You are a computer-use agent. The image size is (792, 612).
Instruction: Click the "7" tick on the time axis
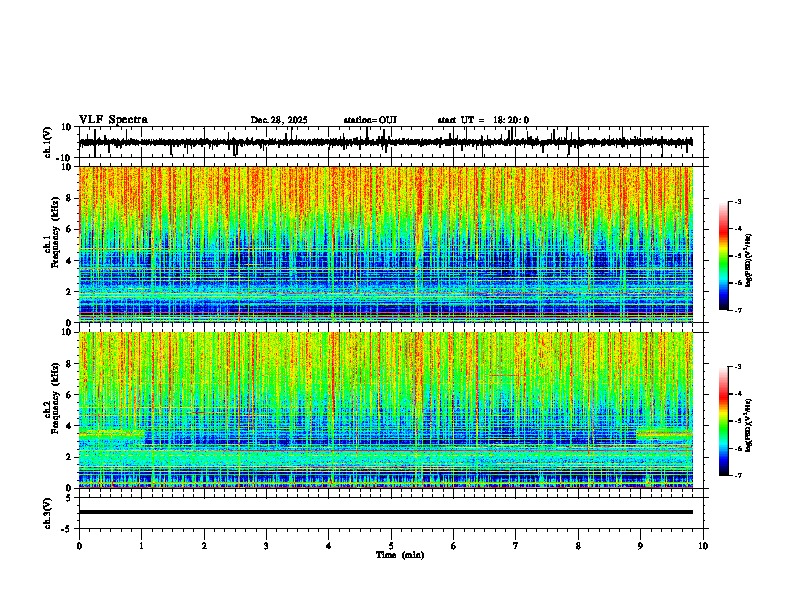[x=516, y=546]
